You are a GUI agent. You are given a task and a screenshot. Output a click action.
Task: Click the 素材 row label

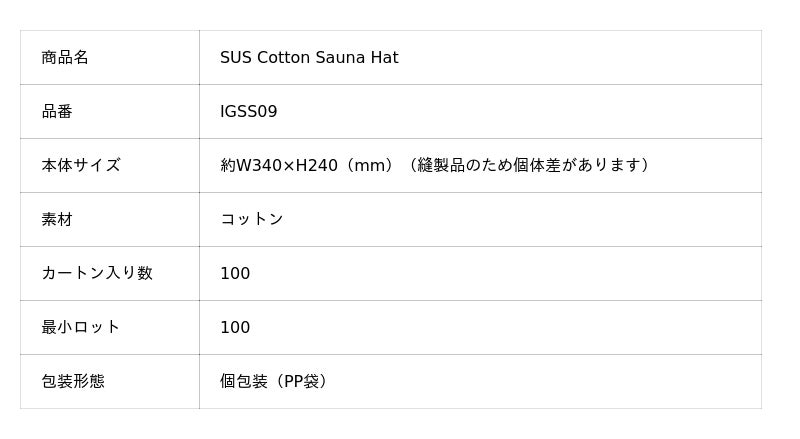click(x=57, y=220)
